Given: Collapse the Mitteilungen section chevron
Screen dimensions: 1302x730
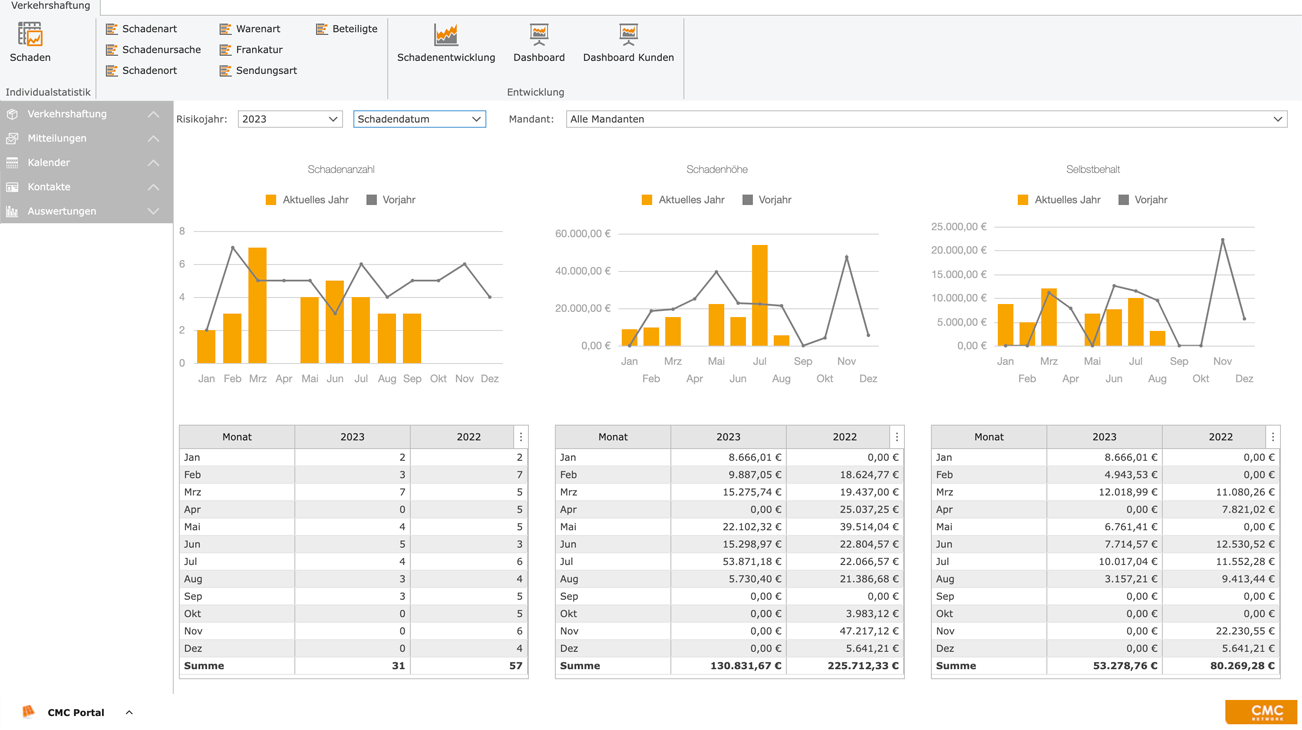Looking at the screenshot, I should tap(153, 138).
